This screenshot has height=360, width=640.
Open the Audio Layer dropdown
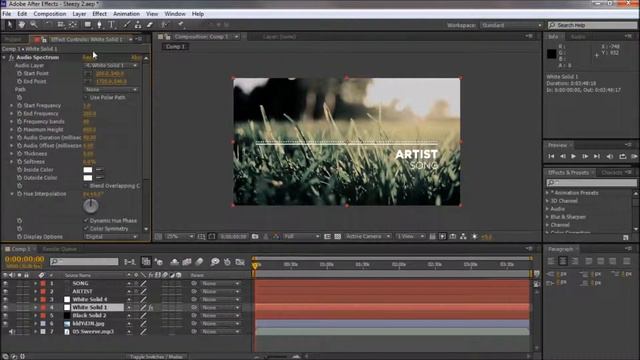pyautogui.click(x=111, y=65)
